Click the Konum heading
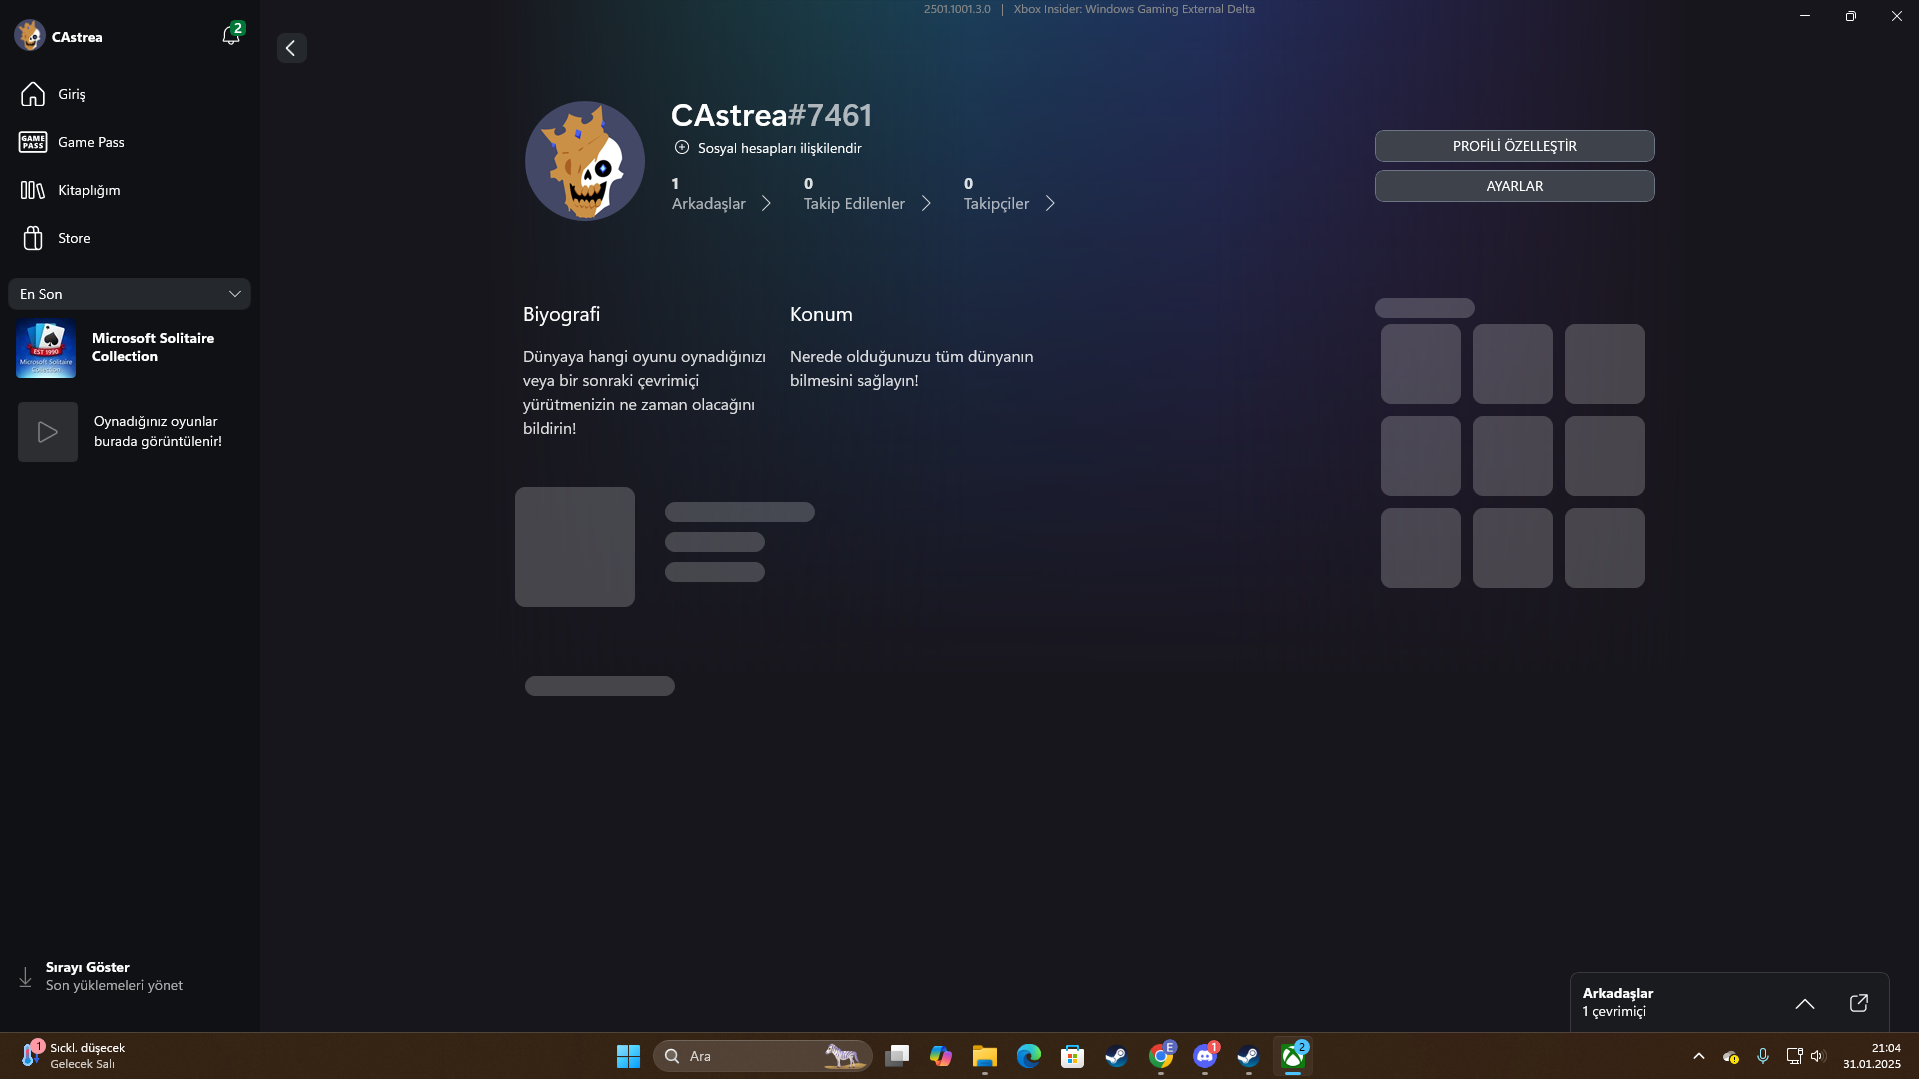Image resolution: width=1919 pixels, height=1079 pixels. (821, 314)
